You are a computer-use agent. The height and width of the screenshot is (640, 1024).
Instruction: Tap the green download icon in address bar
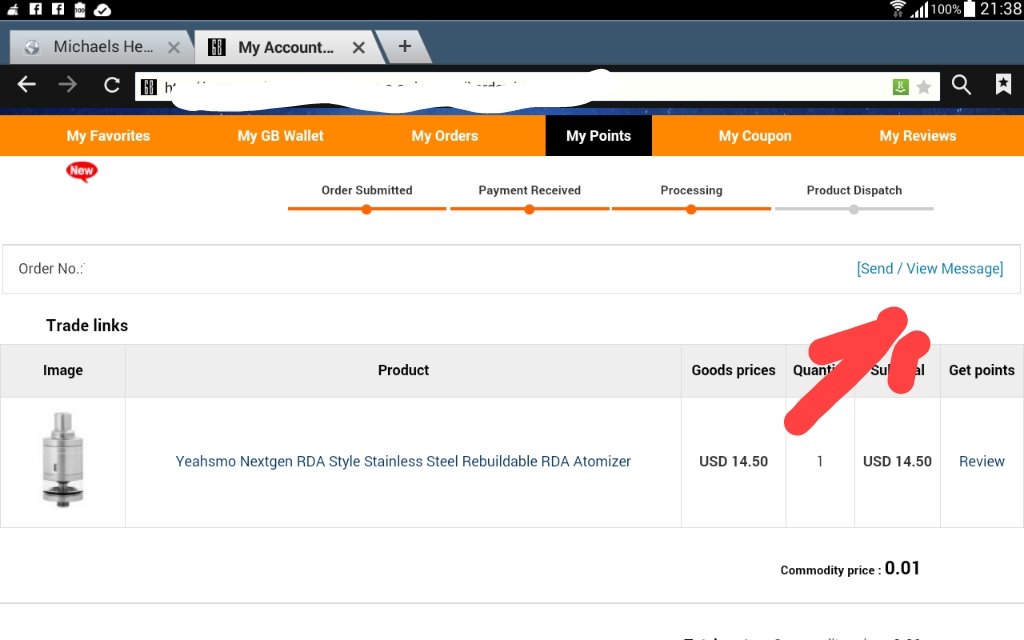coord(901,87)
